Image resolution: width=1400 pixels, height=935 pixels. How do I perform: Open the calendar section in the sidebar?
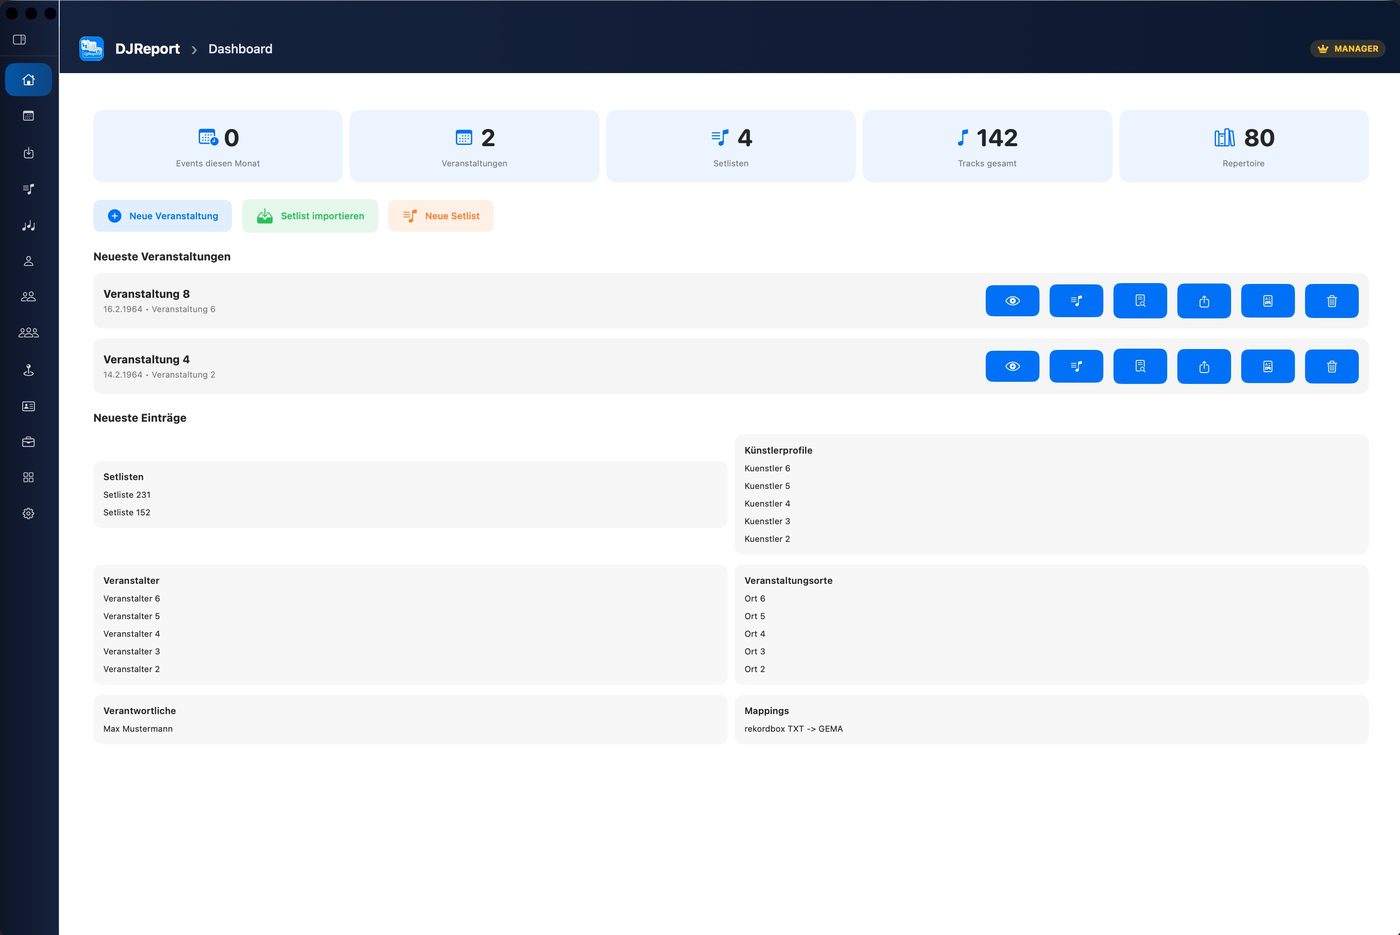pyautogui.click(x=28, y=115)
